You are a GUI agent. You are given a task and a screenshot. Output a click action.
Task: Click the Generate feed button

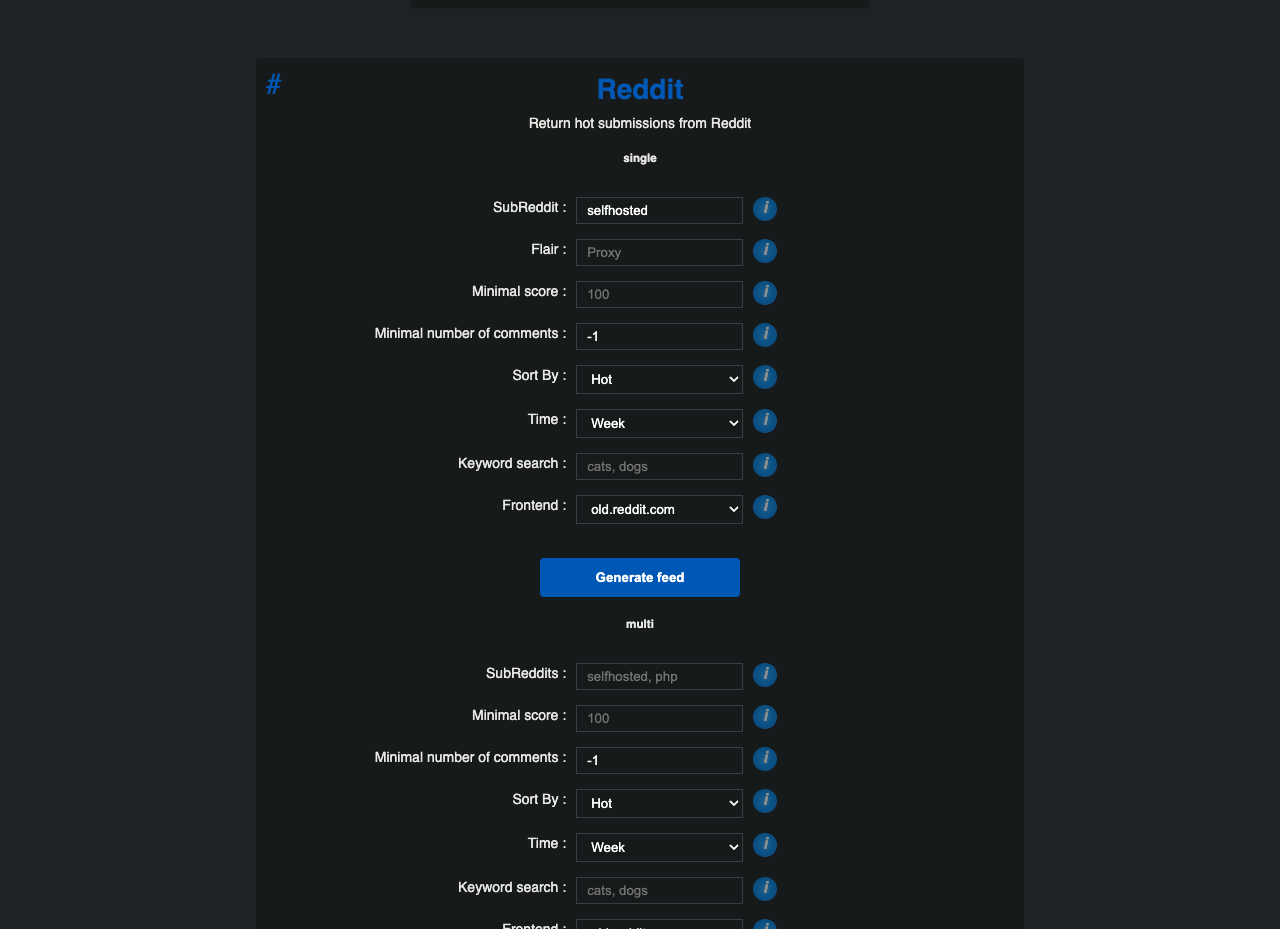(x=640, y=577)
